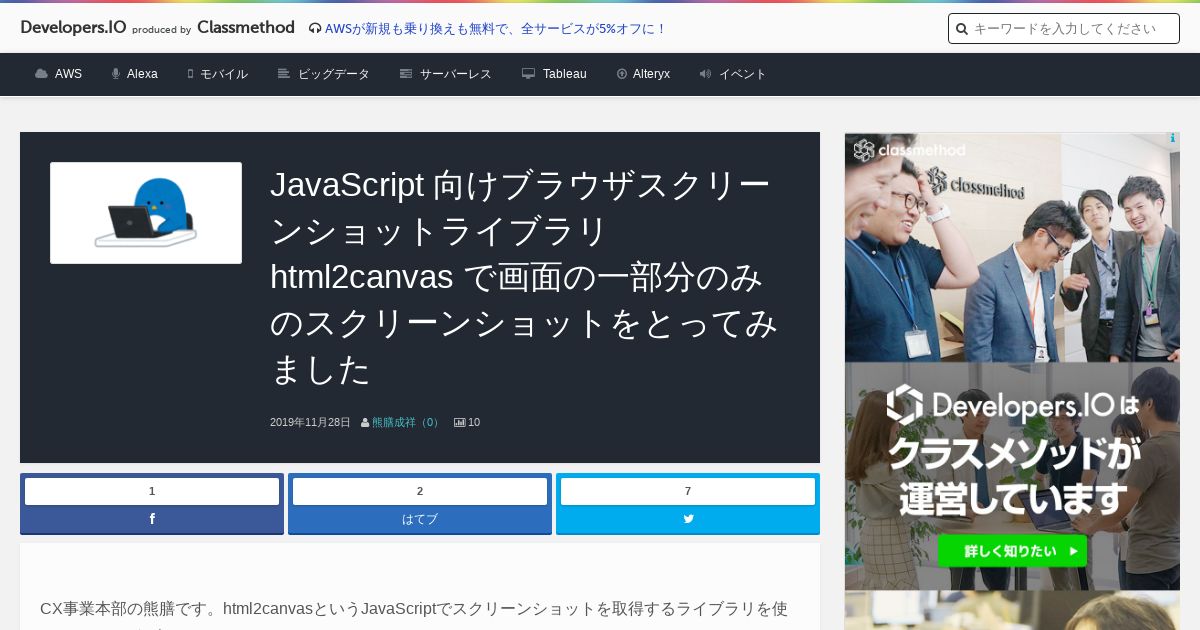The image size is (1200, 630).
Task: Open the イベント navigation menu item
Action: click(x=743, y=74)
